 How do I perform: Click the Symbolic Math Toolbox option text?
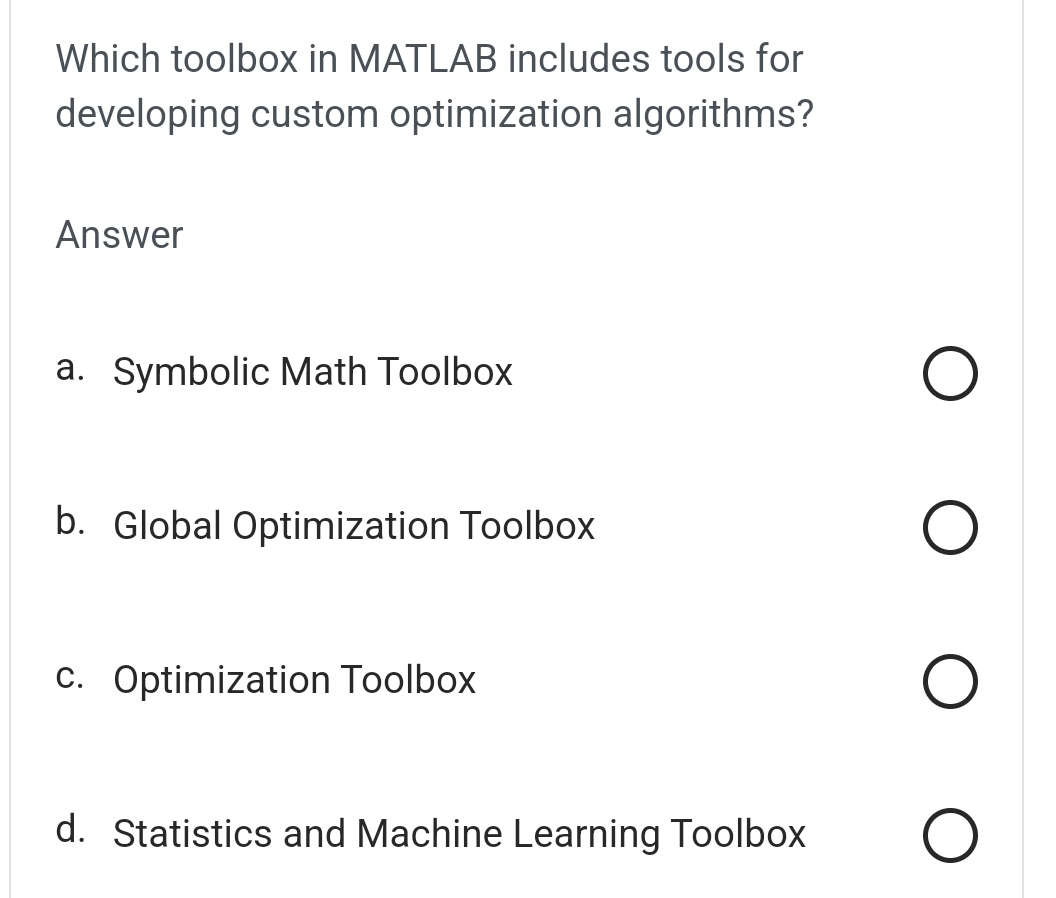click(313, 371)
